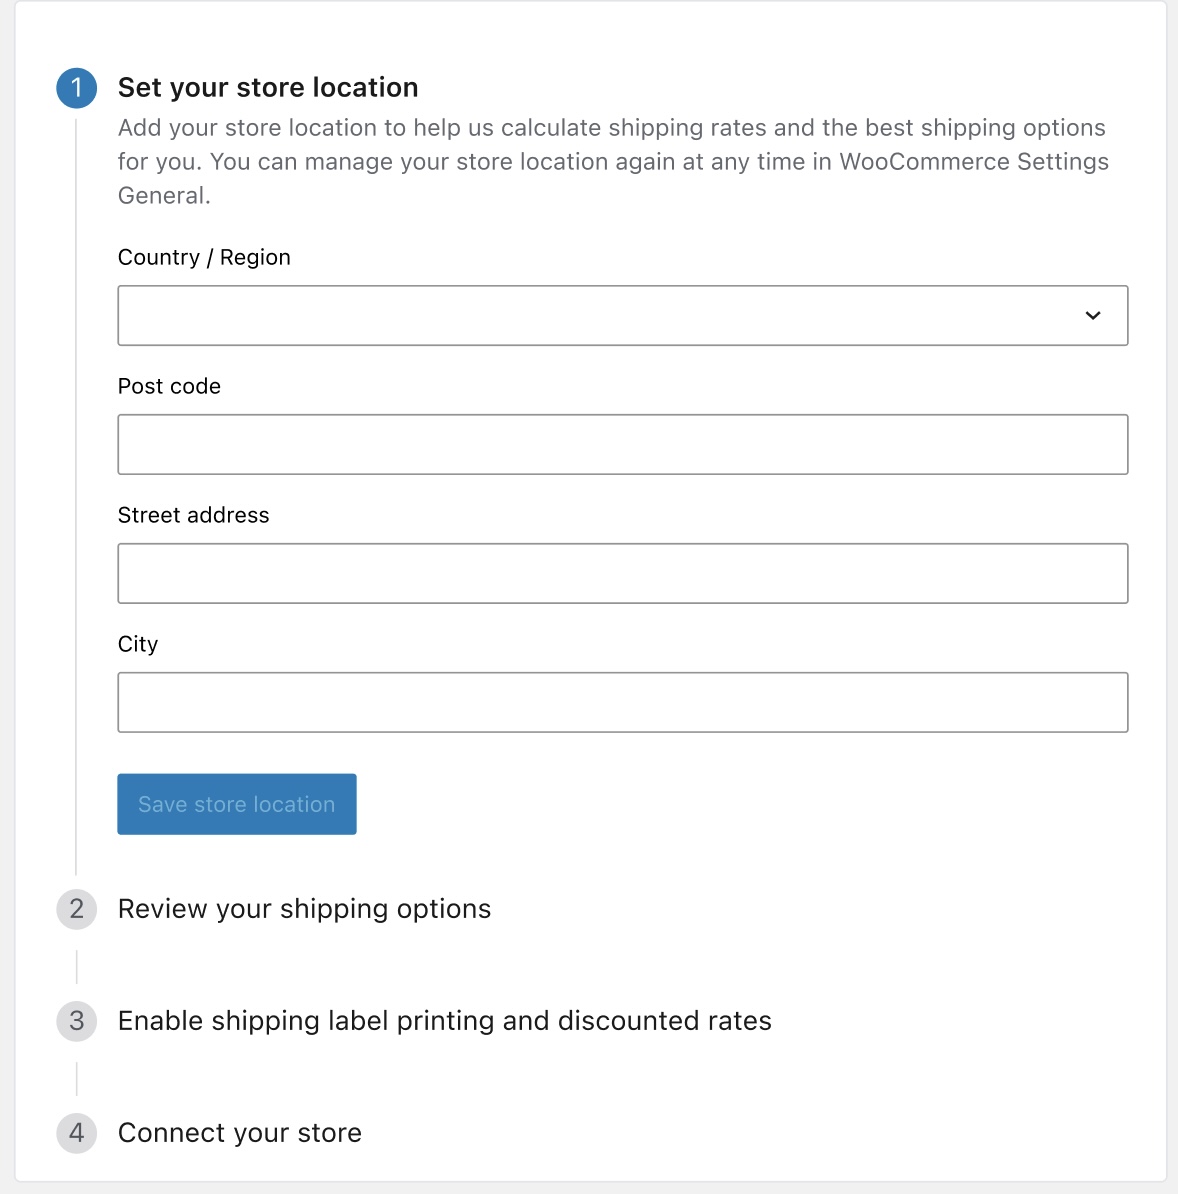Expand the shipping label printing step
1178x1194 pixels.
click(x=445, y=1021)
